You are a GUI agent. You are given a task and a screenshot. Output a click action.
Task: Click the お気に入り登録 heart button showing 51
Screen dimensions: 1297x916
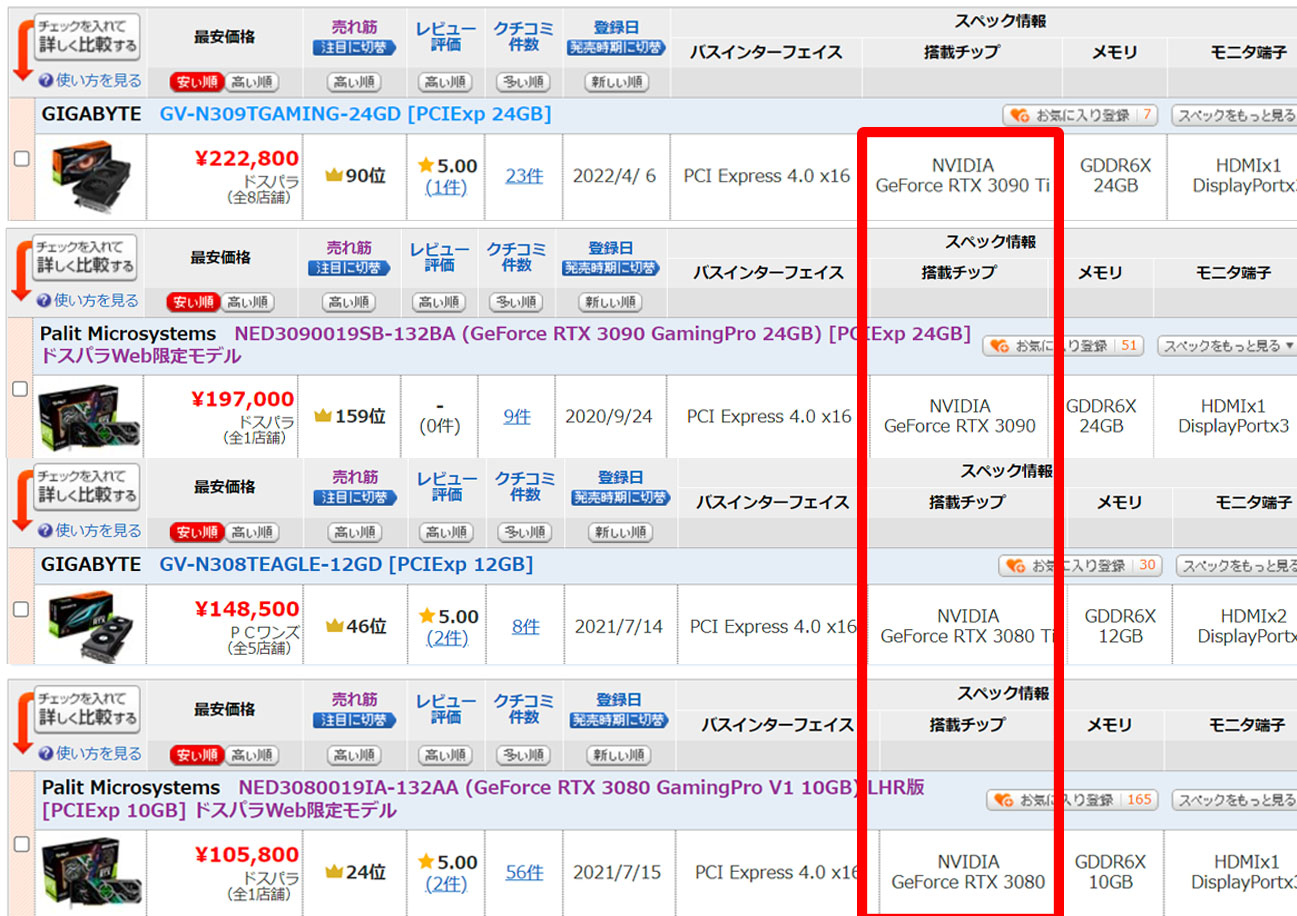(x=1063, y=346)
